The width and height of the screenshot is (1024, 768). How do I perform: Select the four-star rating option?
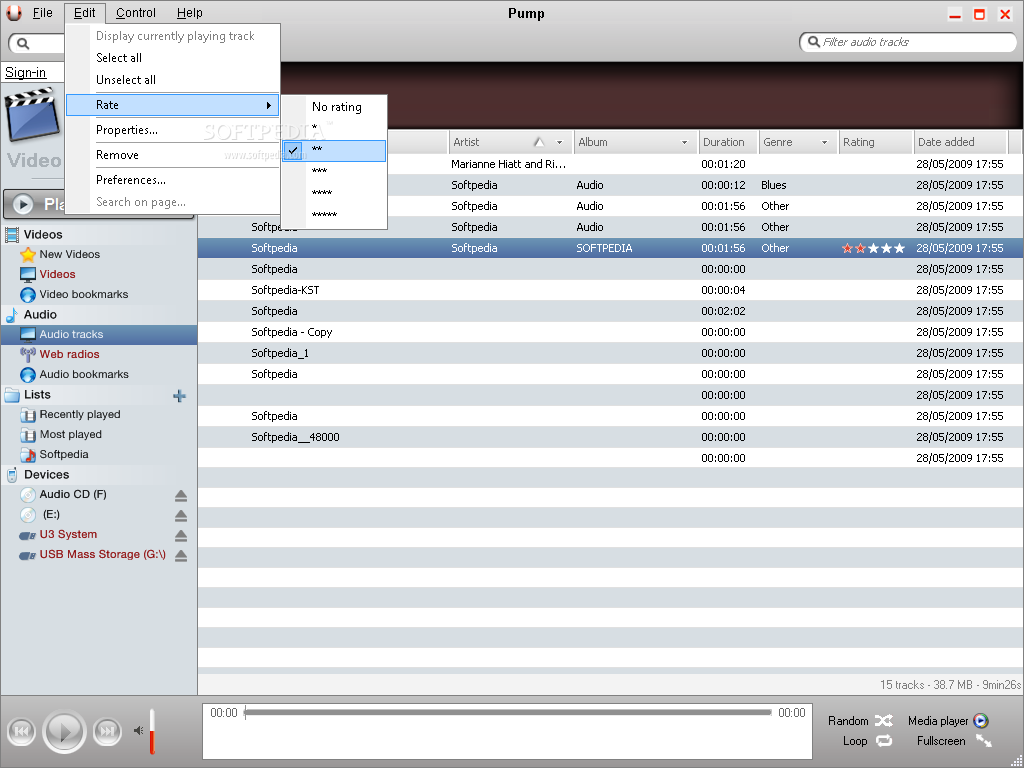[x=334, y=193]
